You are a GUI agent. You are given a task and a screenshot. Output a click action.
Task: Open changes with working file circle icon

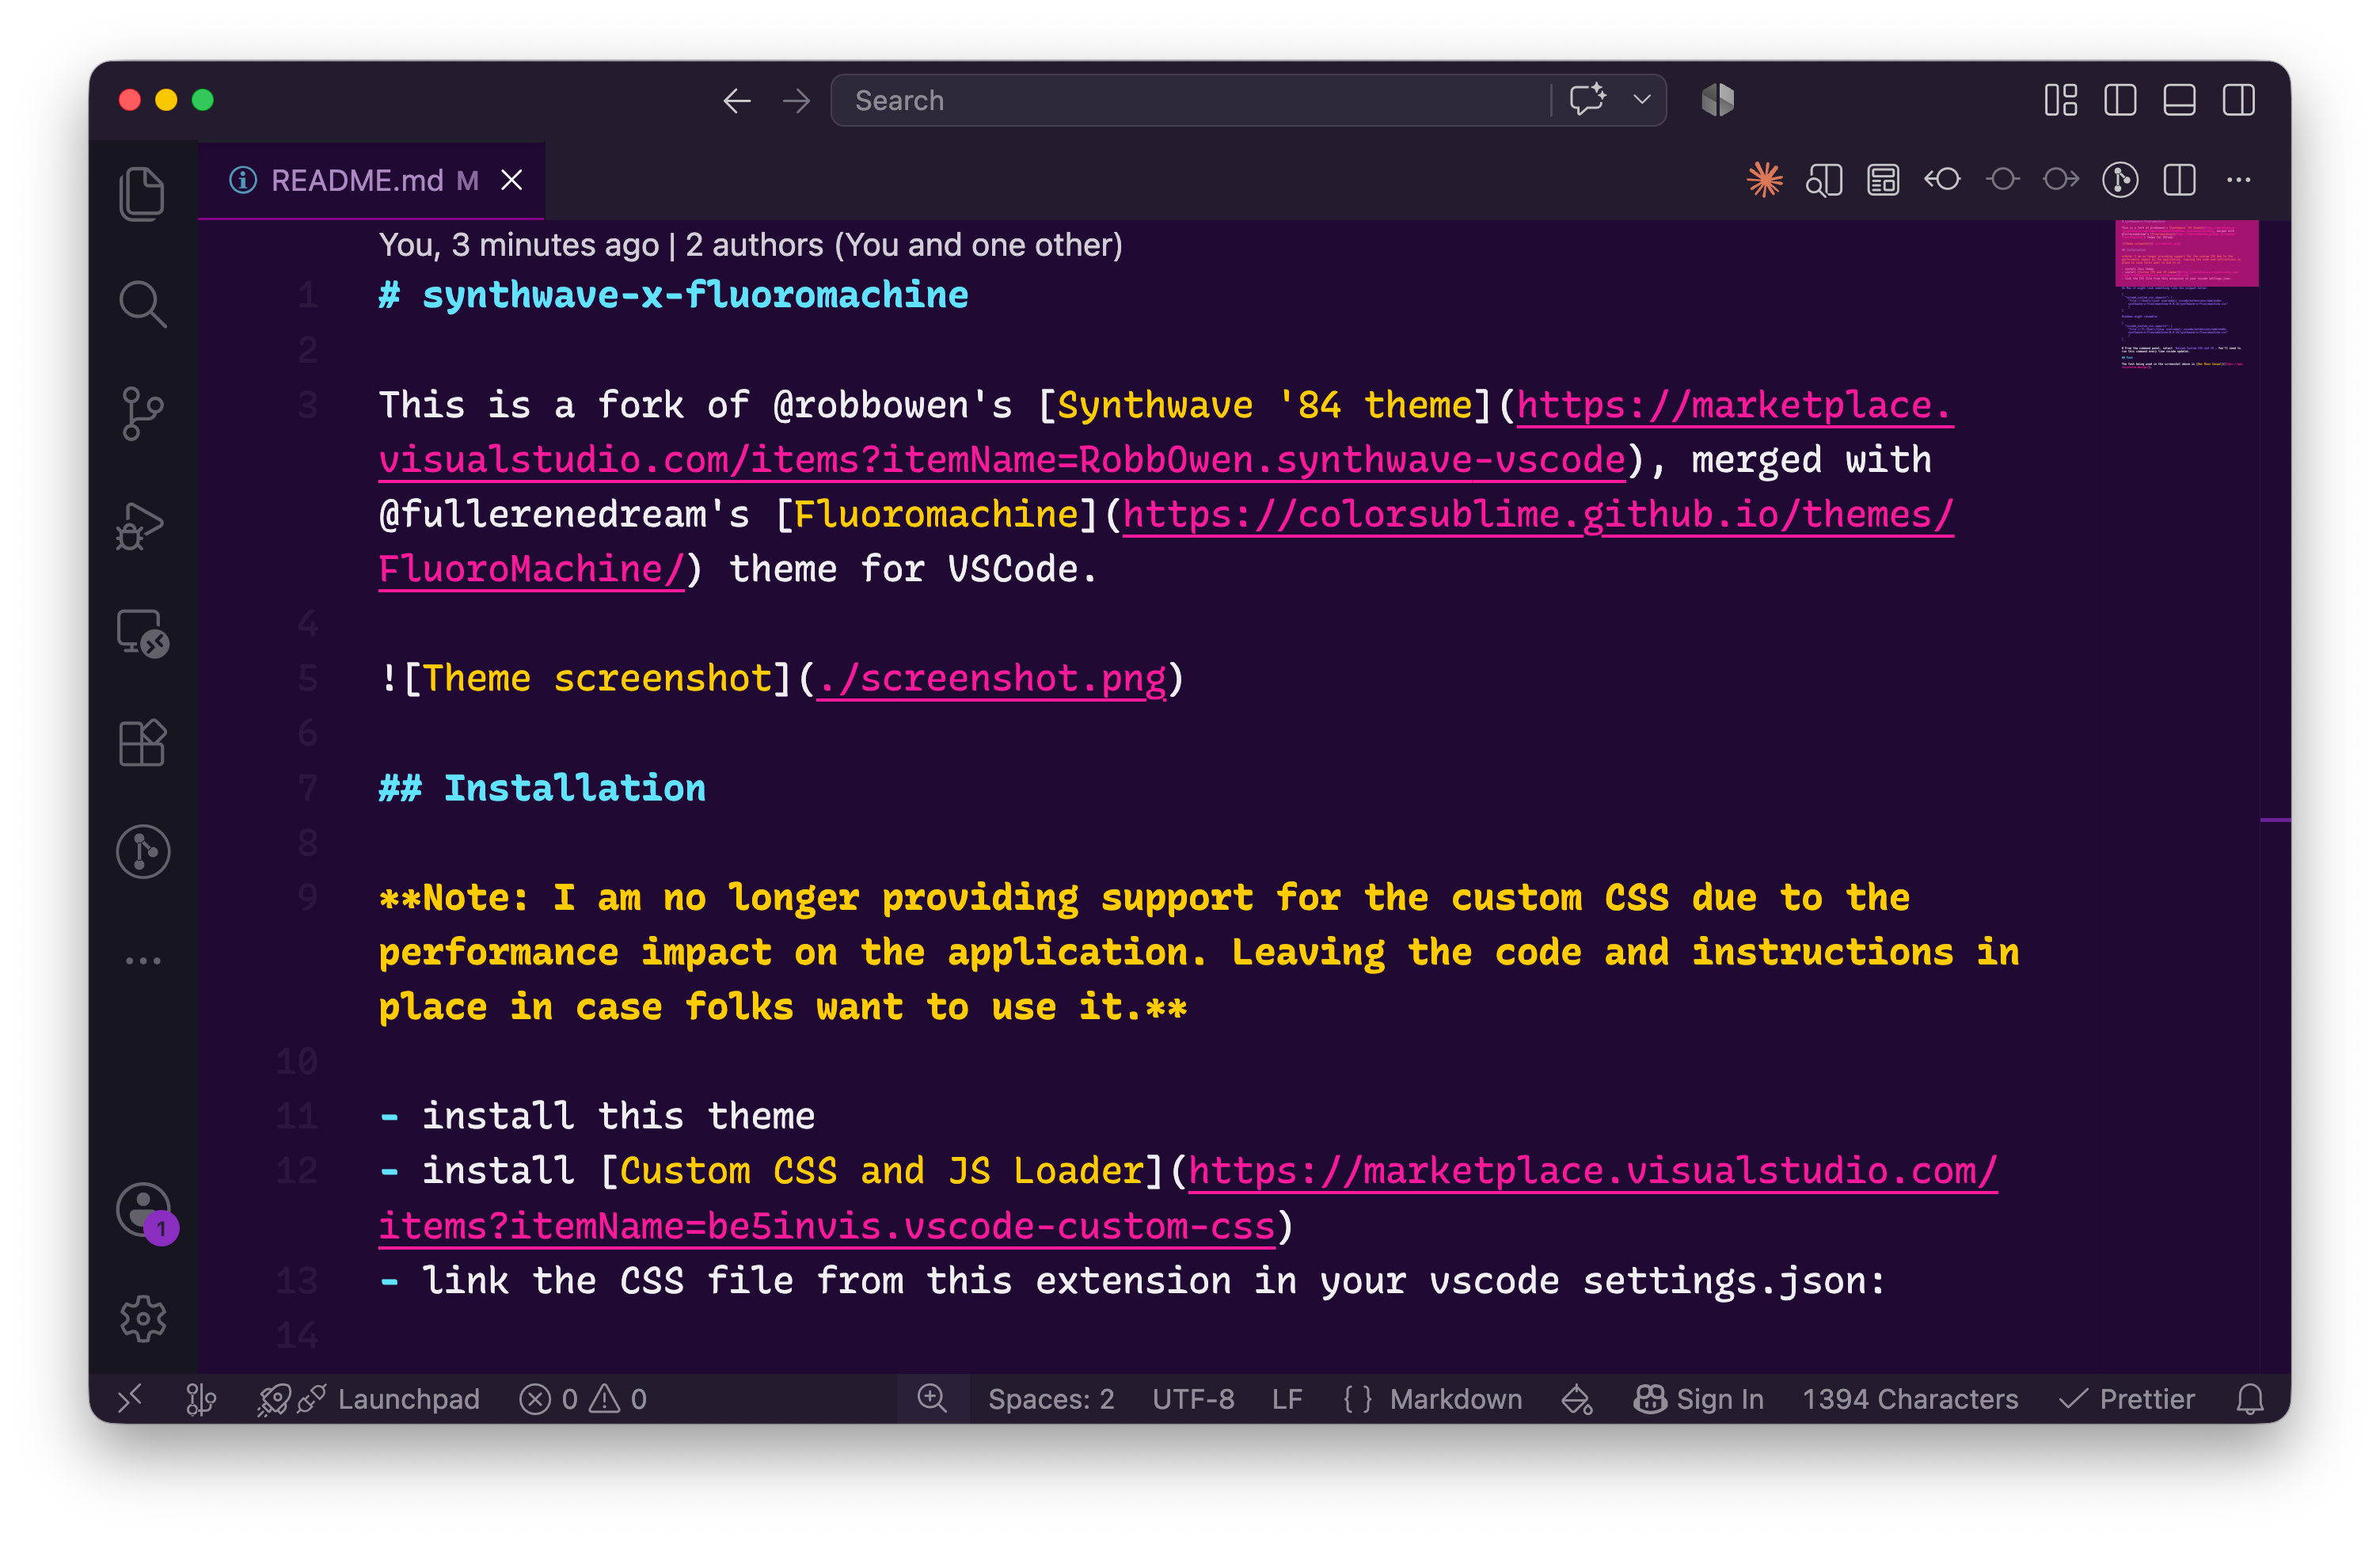point(2002,180)
